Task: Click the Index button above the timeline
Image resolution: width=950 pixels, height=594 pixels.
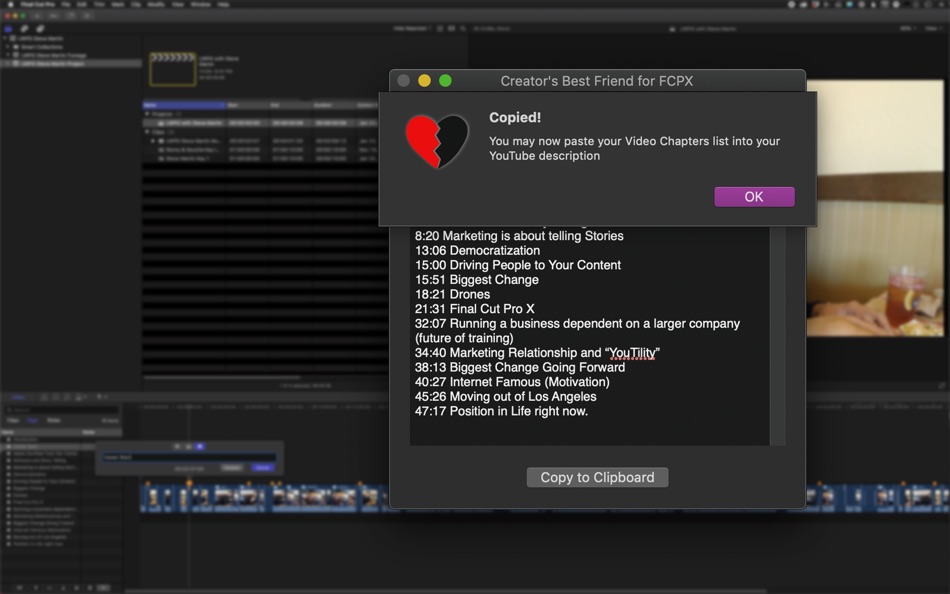Action: coord(18,397)
